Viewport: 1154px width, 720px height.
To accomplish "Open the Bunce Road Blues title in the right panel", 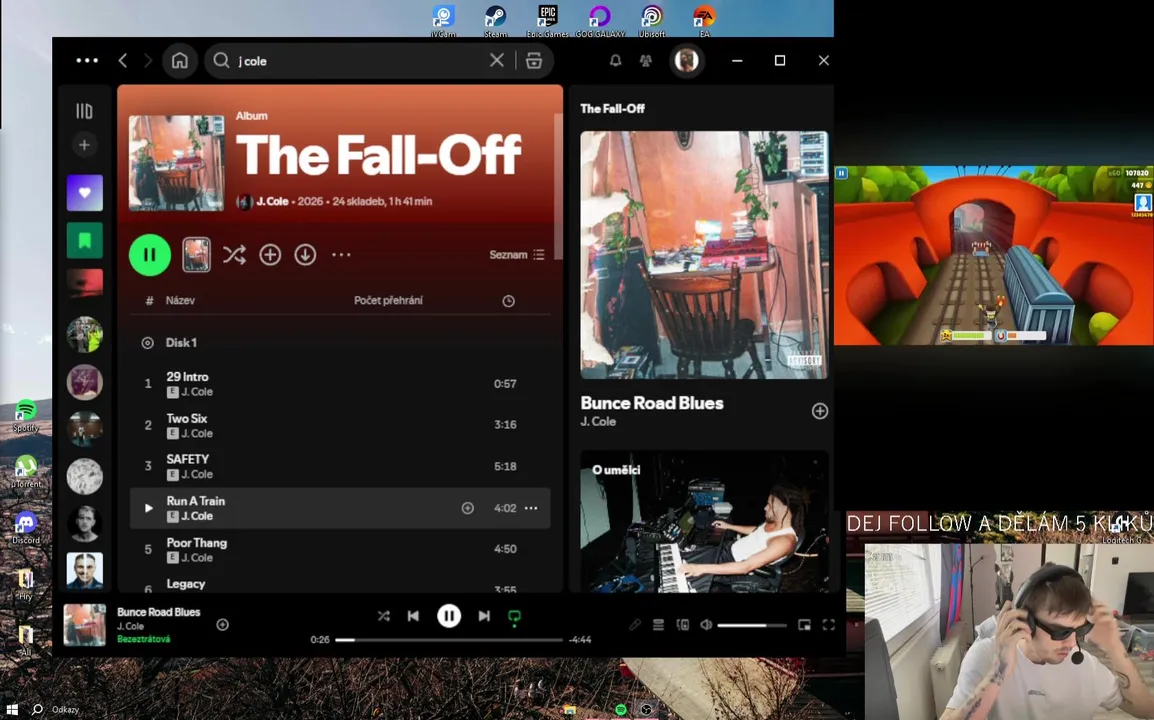I will coord(652,403).
